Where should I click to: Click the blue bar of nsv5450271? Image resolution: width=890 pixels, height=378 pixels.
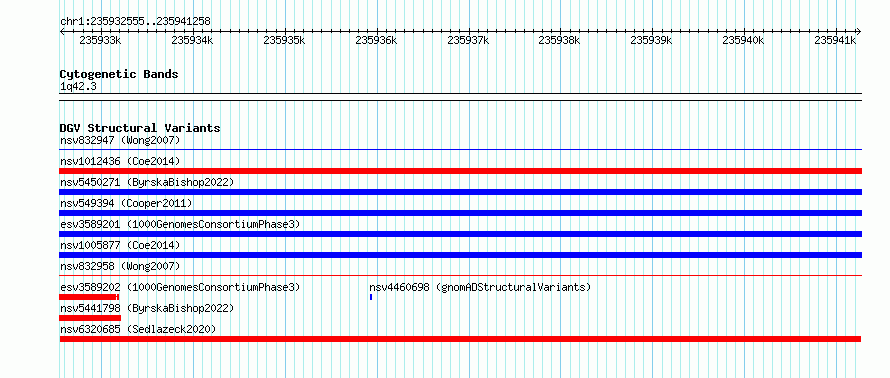(x=460, y=192)
